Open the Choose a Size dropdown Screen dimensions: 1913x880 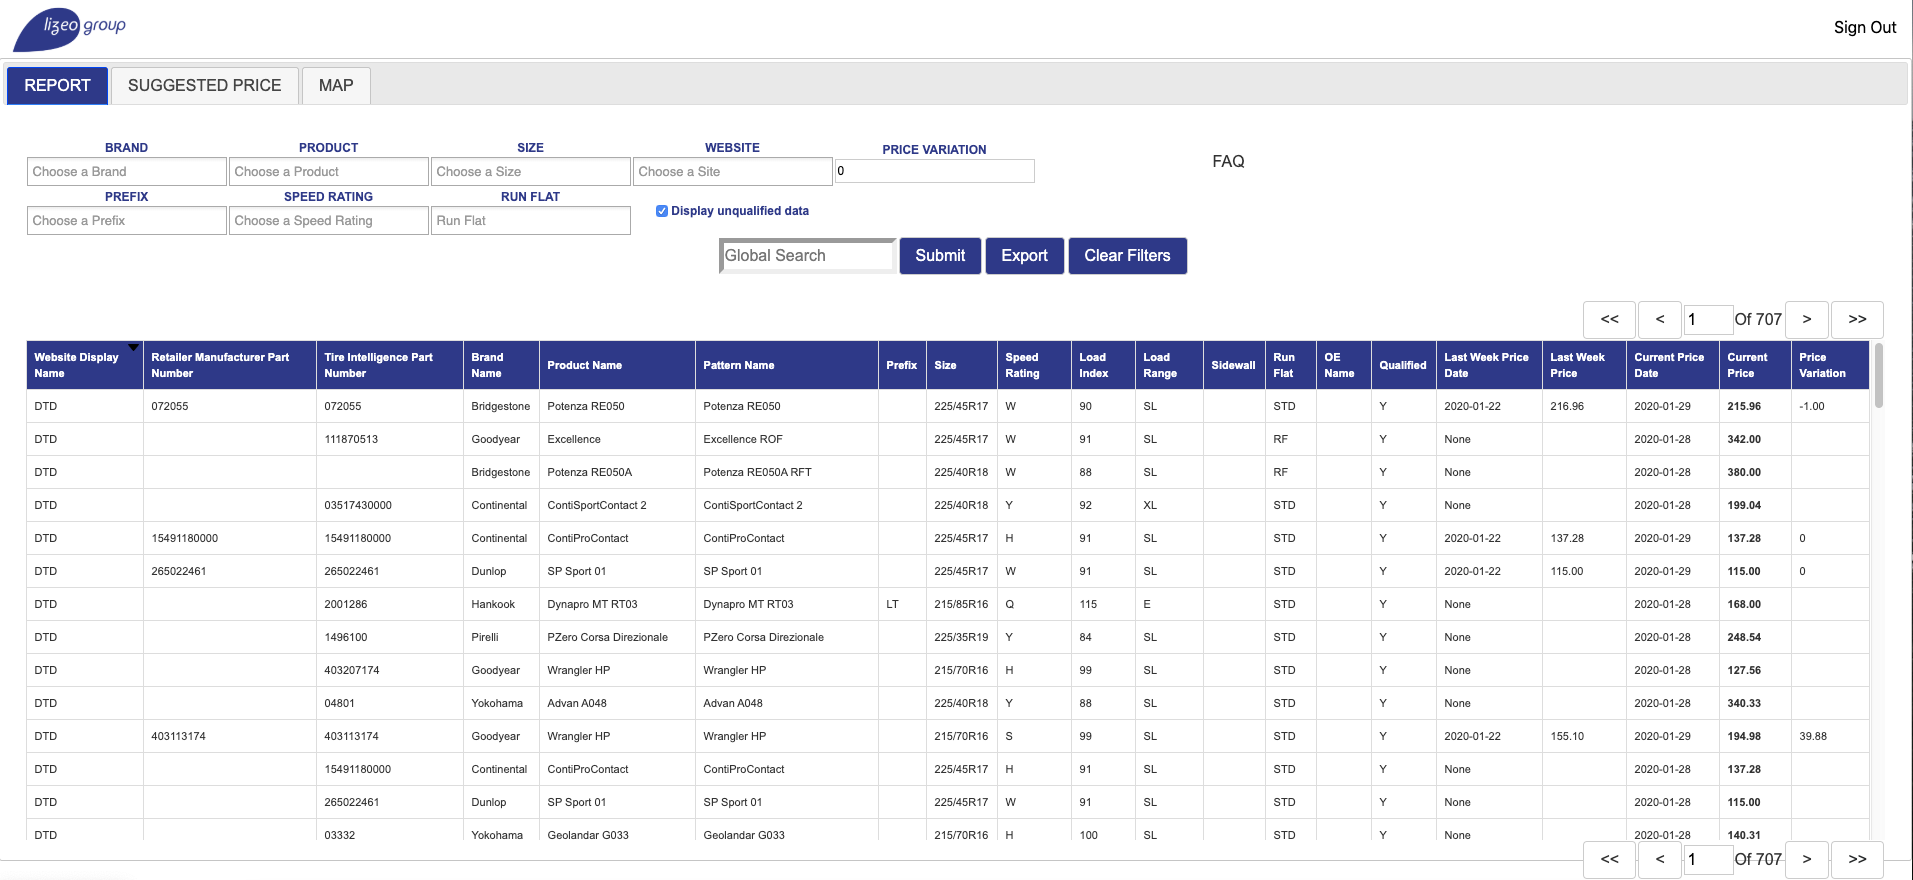[x=531, y=172]
